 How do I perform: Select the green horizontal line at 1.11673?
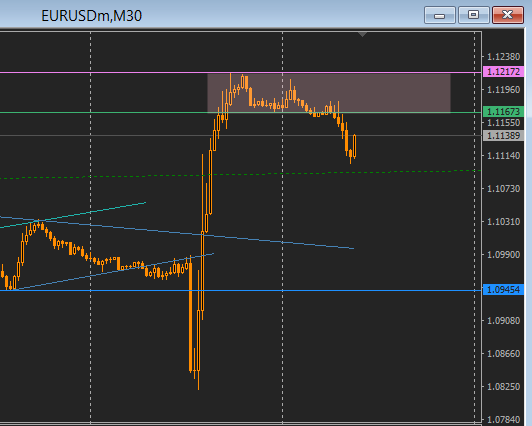click(x=102, y=112)
